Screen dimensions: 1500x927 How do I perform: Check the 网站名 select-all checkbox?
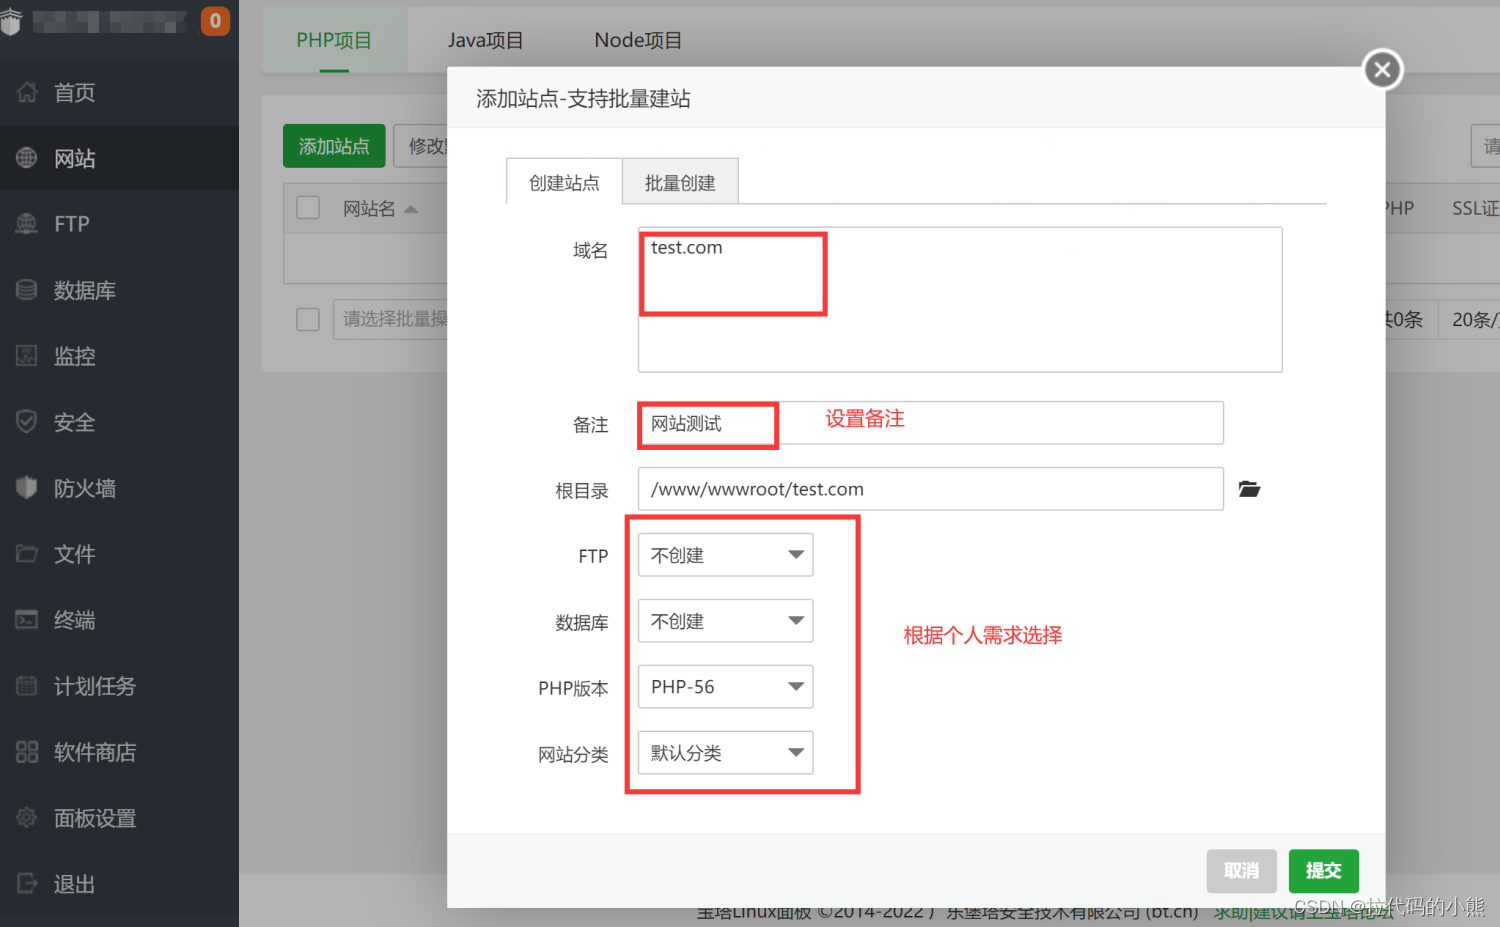click(x=307, y=206)
